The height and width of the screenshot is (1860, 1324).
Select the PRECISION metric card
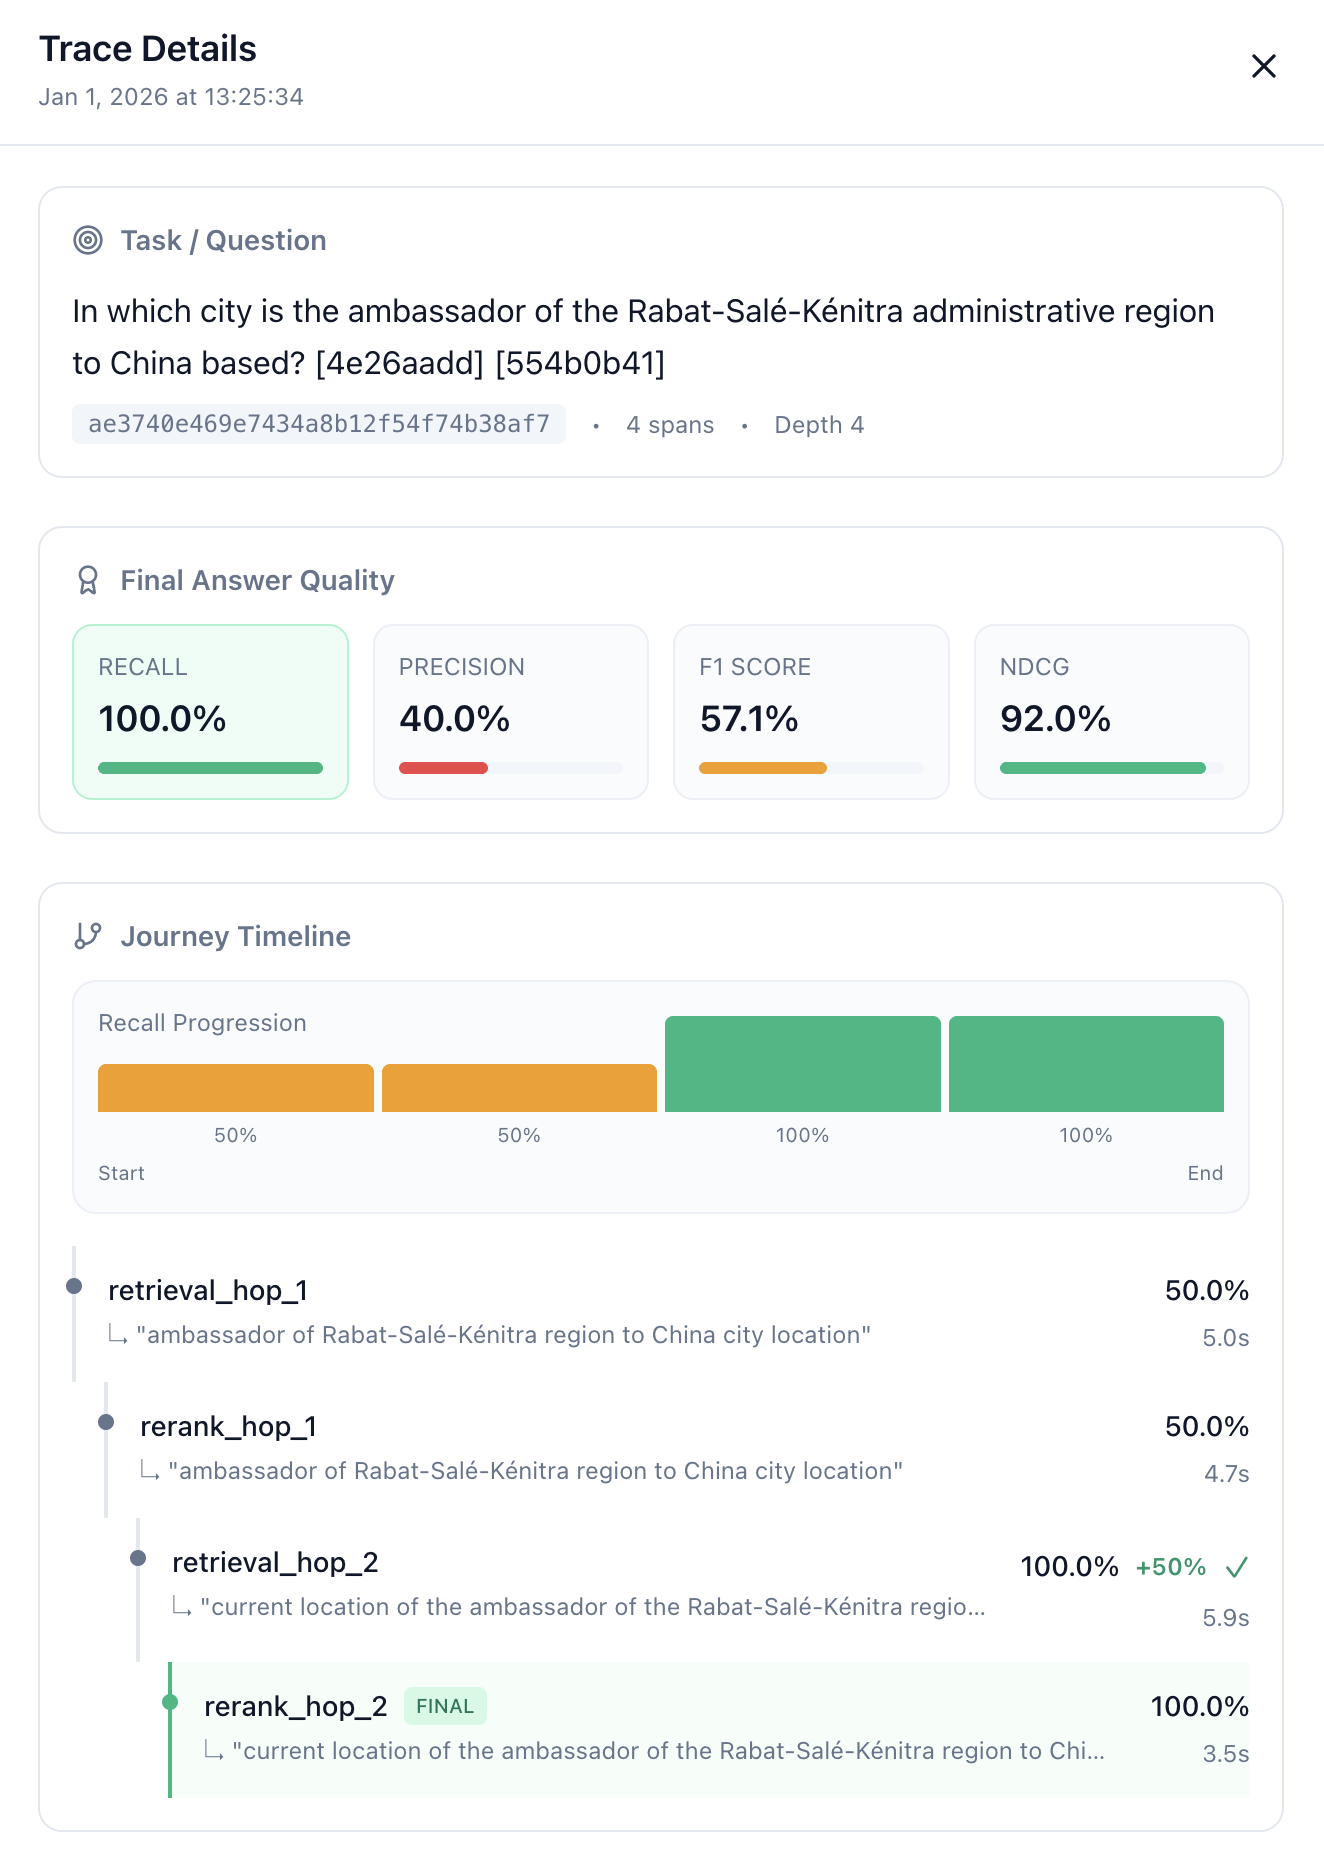tap(511, 712)
